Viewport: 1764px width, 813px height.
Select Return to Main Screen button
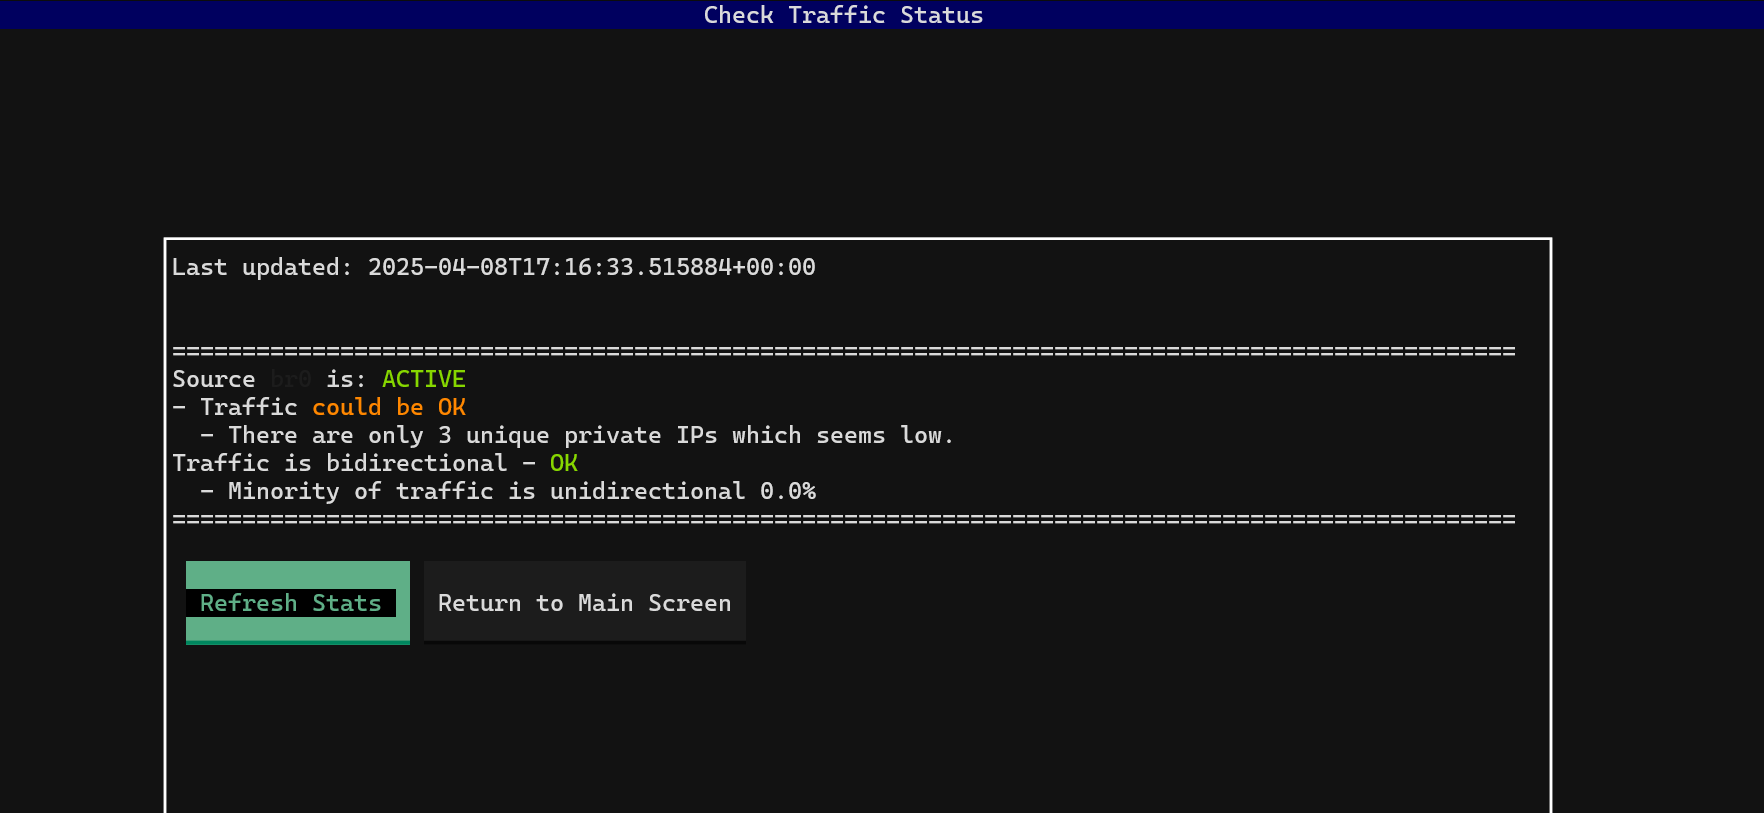[x=585, y=603]
